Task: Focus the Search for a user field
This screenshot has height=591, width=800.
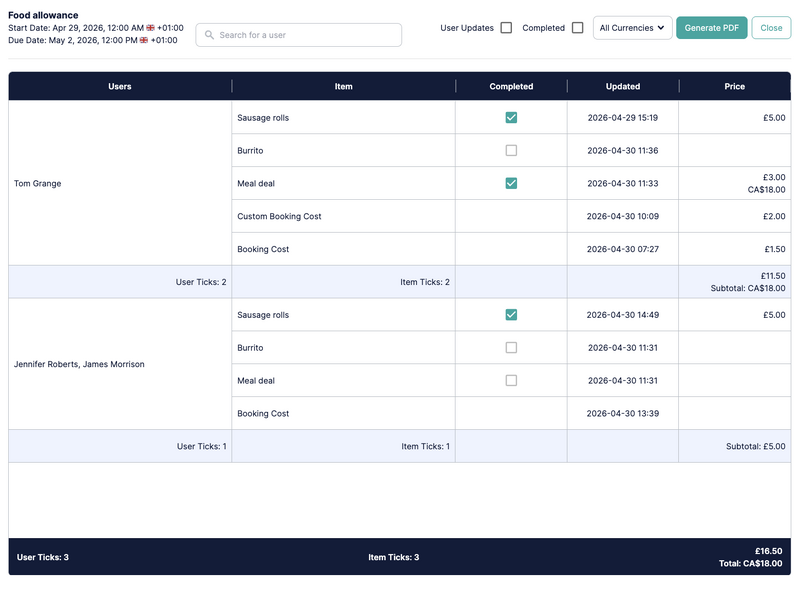Action: (298, 35)
